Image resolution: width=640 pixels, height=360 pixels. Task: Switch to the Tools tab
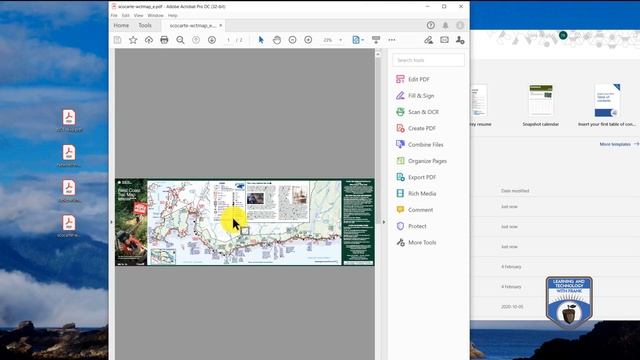145,25
